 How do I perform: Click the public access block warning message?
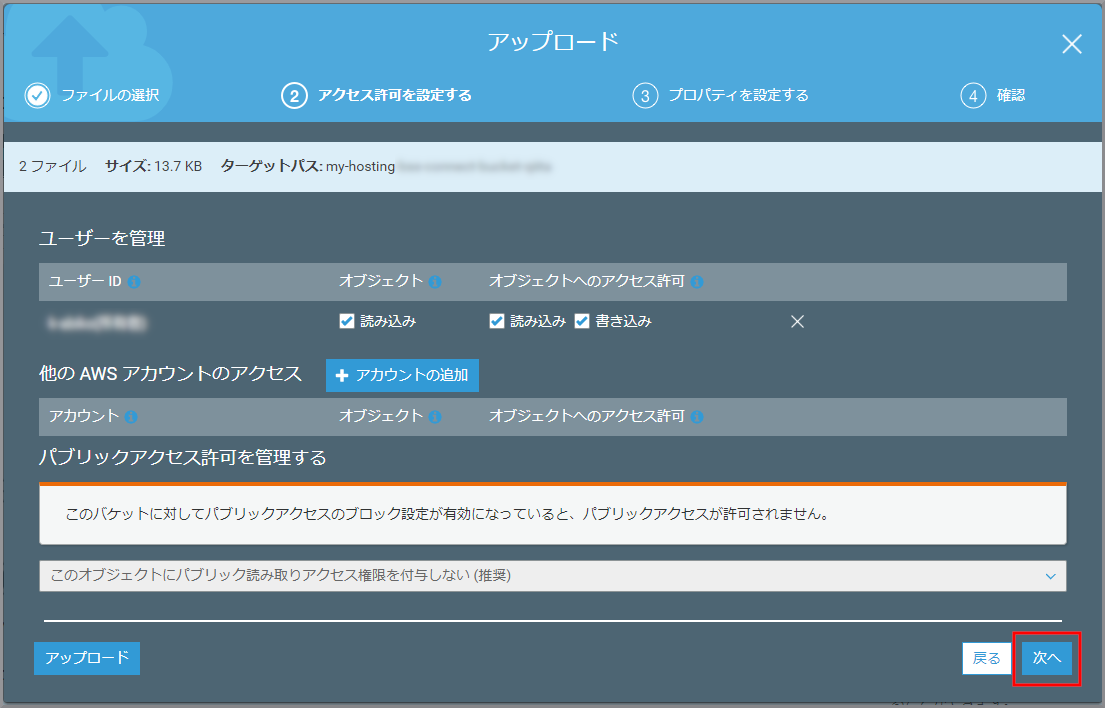552,514
